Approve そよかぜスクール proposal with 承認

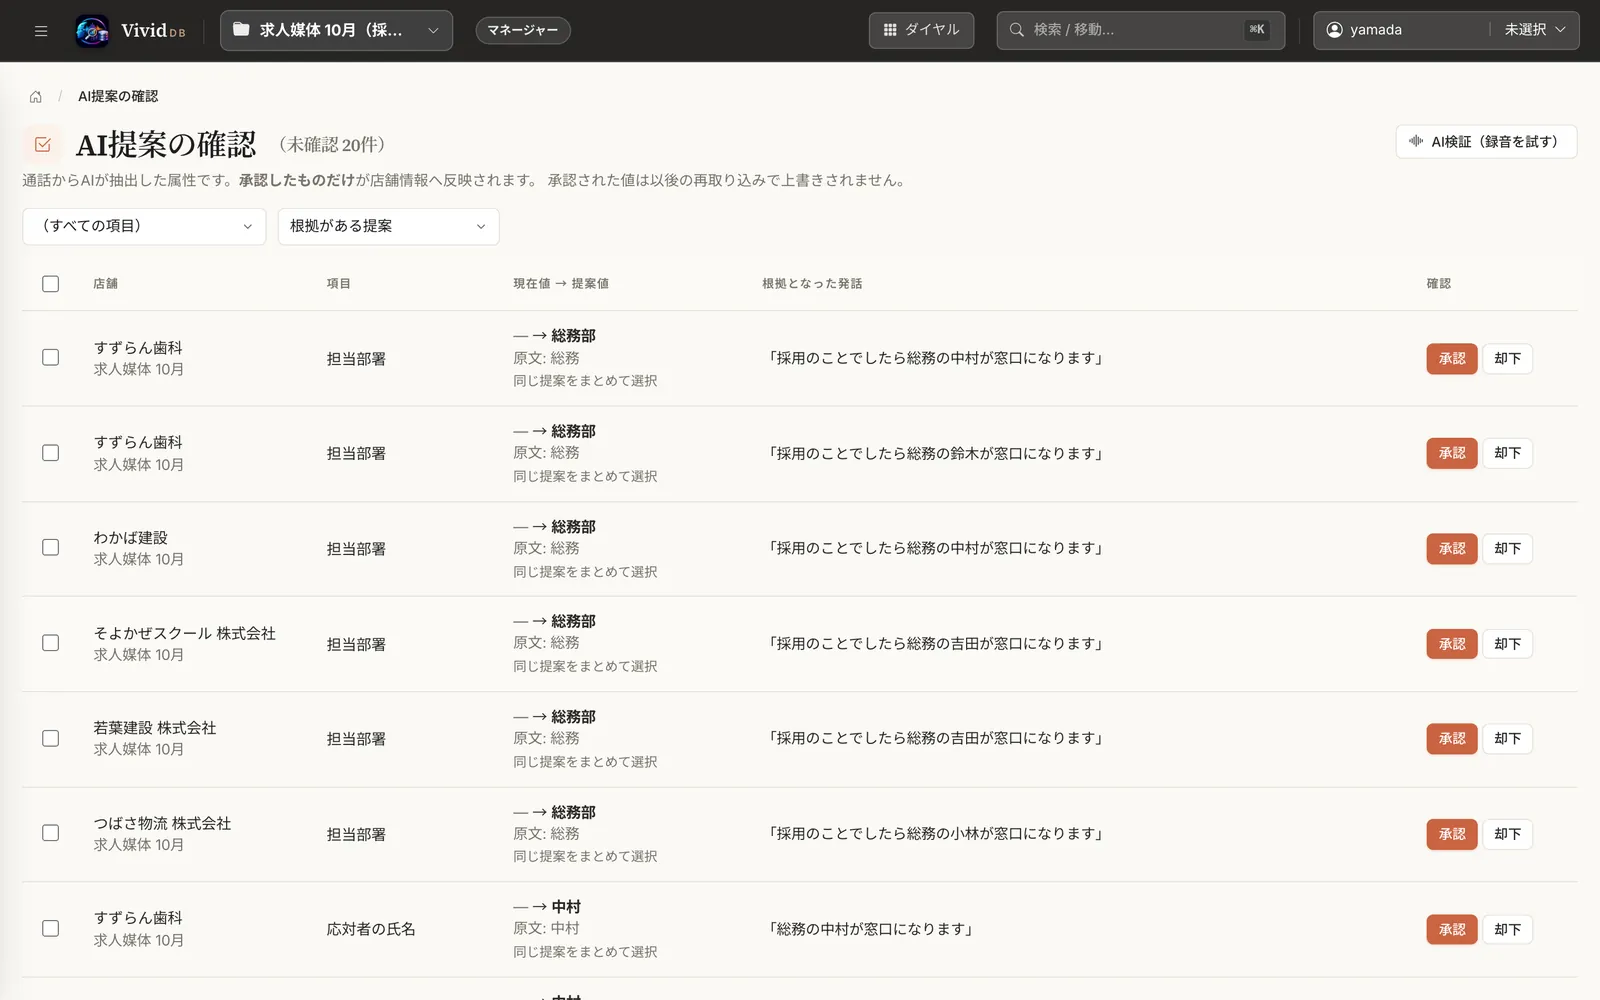pos(1452,644)
